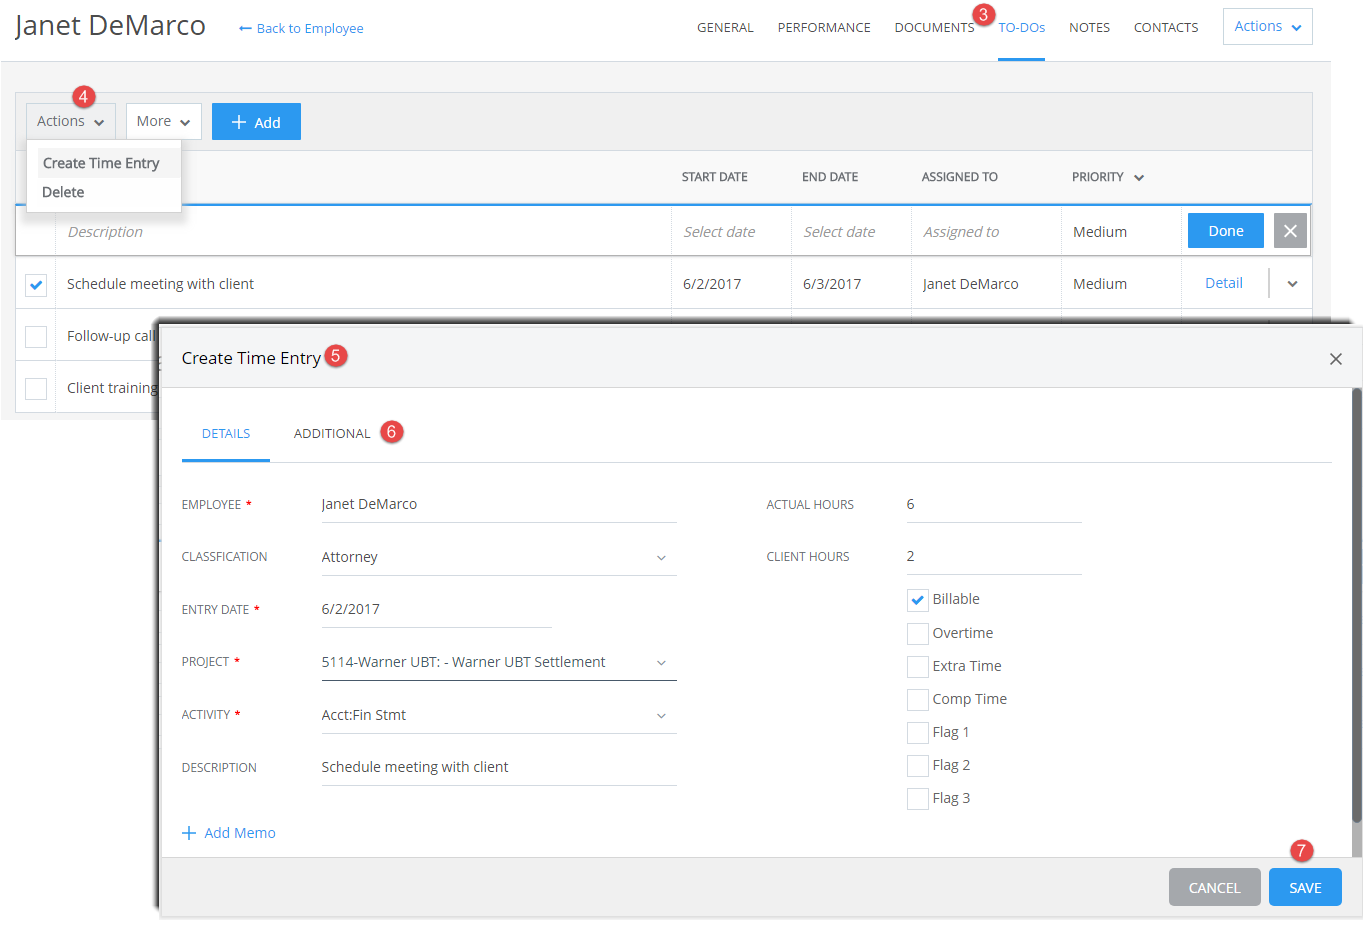Click the End Date column header
Screen dimensions: 1366x927
[830, 177]
